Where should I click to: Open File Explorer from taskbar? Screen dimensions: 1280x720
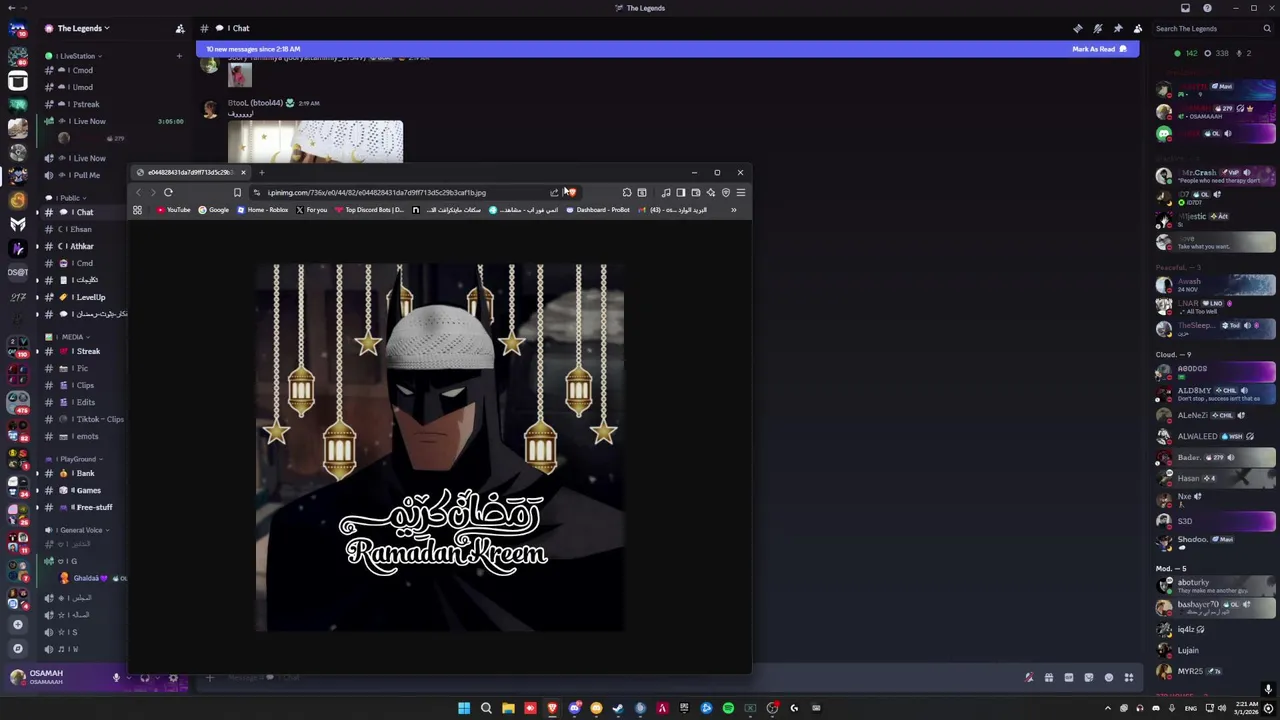click(508, 708)
